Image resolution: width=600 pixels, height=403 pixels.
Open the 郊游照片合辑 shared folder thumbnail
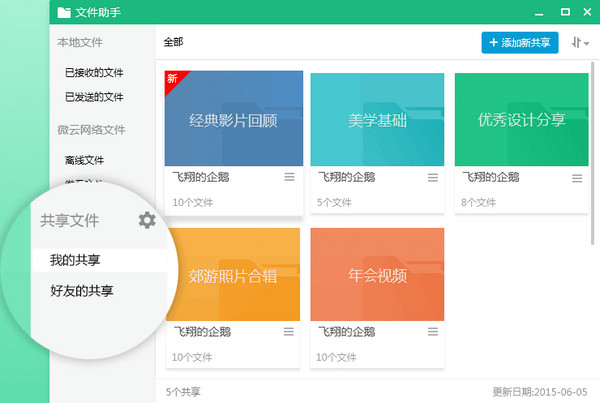(233, 275)
